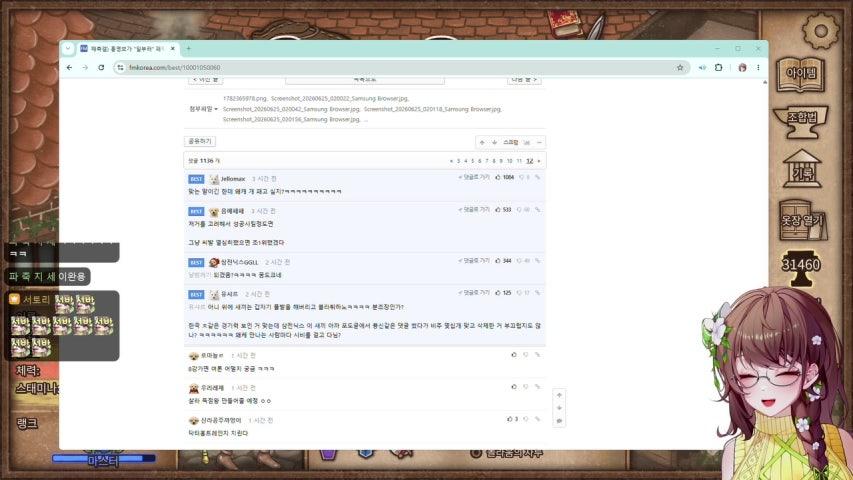Click the blue 마스터 rank progress bar
Image resolution: width=853 pixels, height=480 pixels.
point(103,458)
